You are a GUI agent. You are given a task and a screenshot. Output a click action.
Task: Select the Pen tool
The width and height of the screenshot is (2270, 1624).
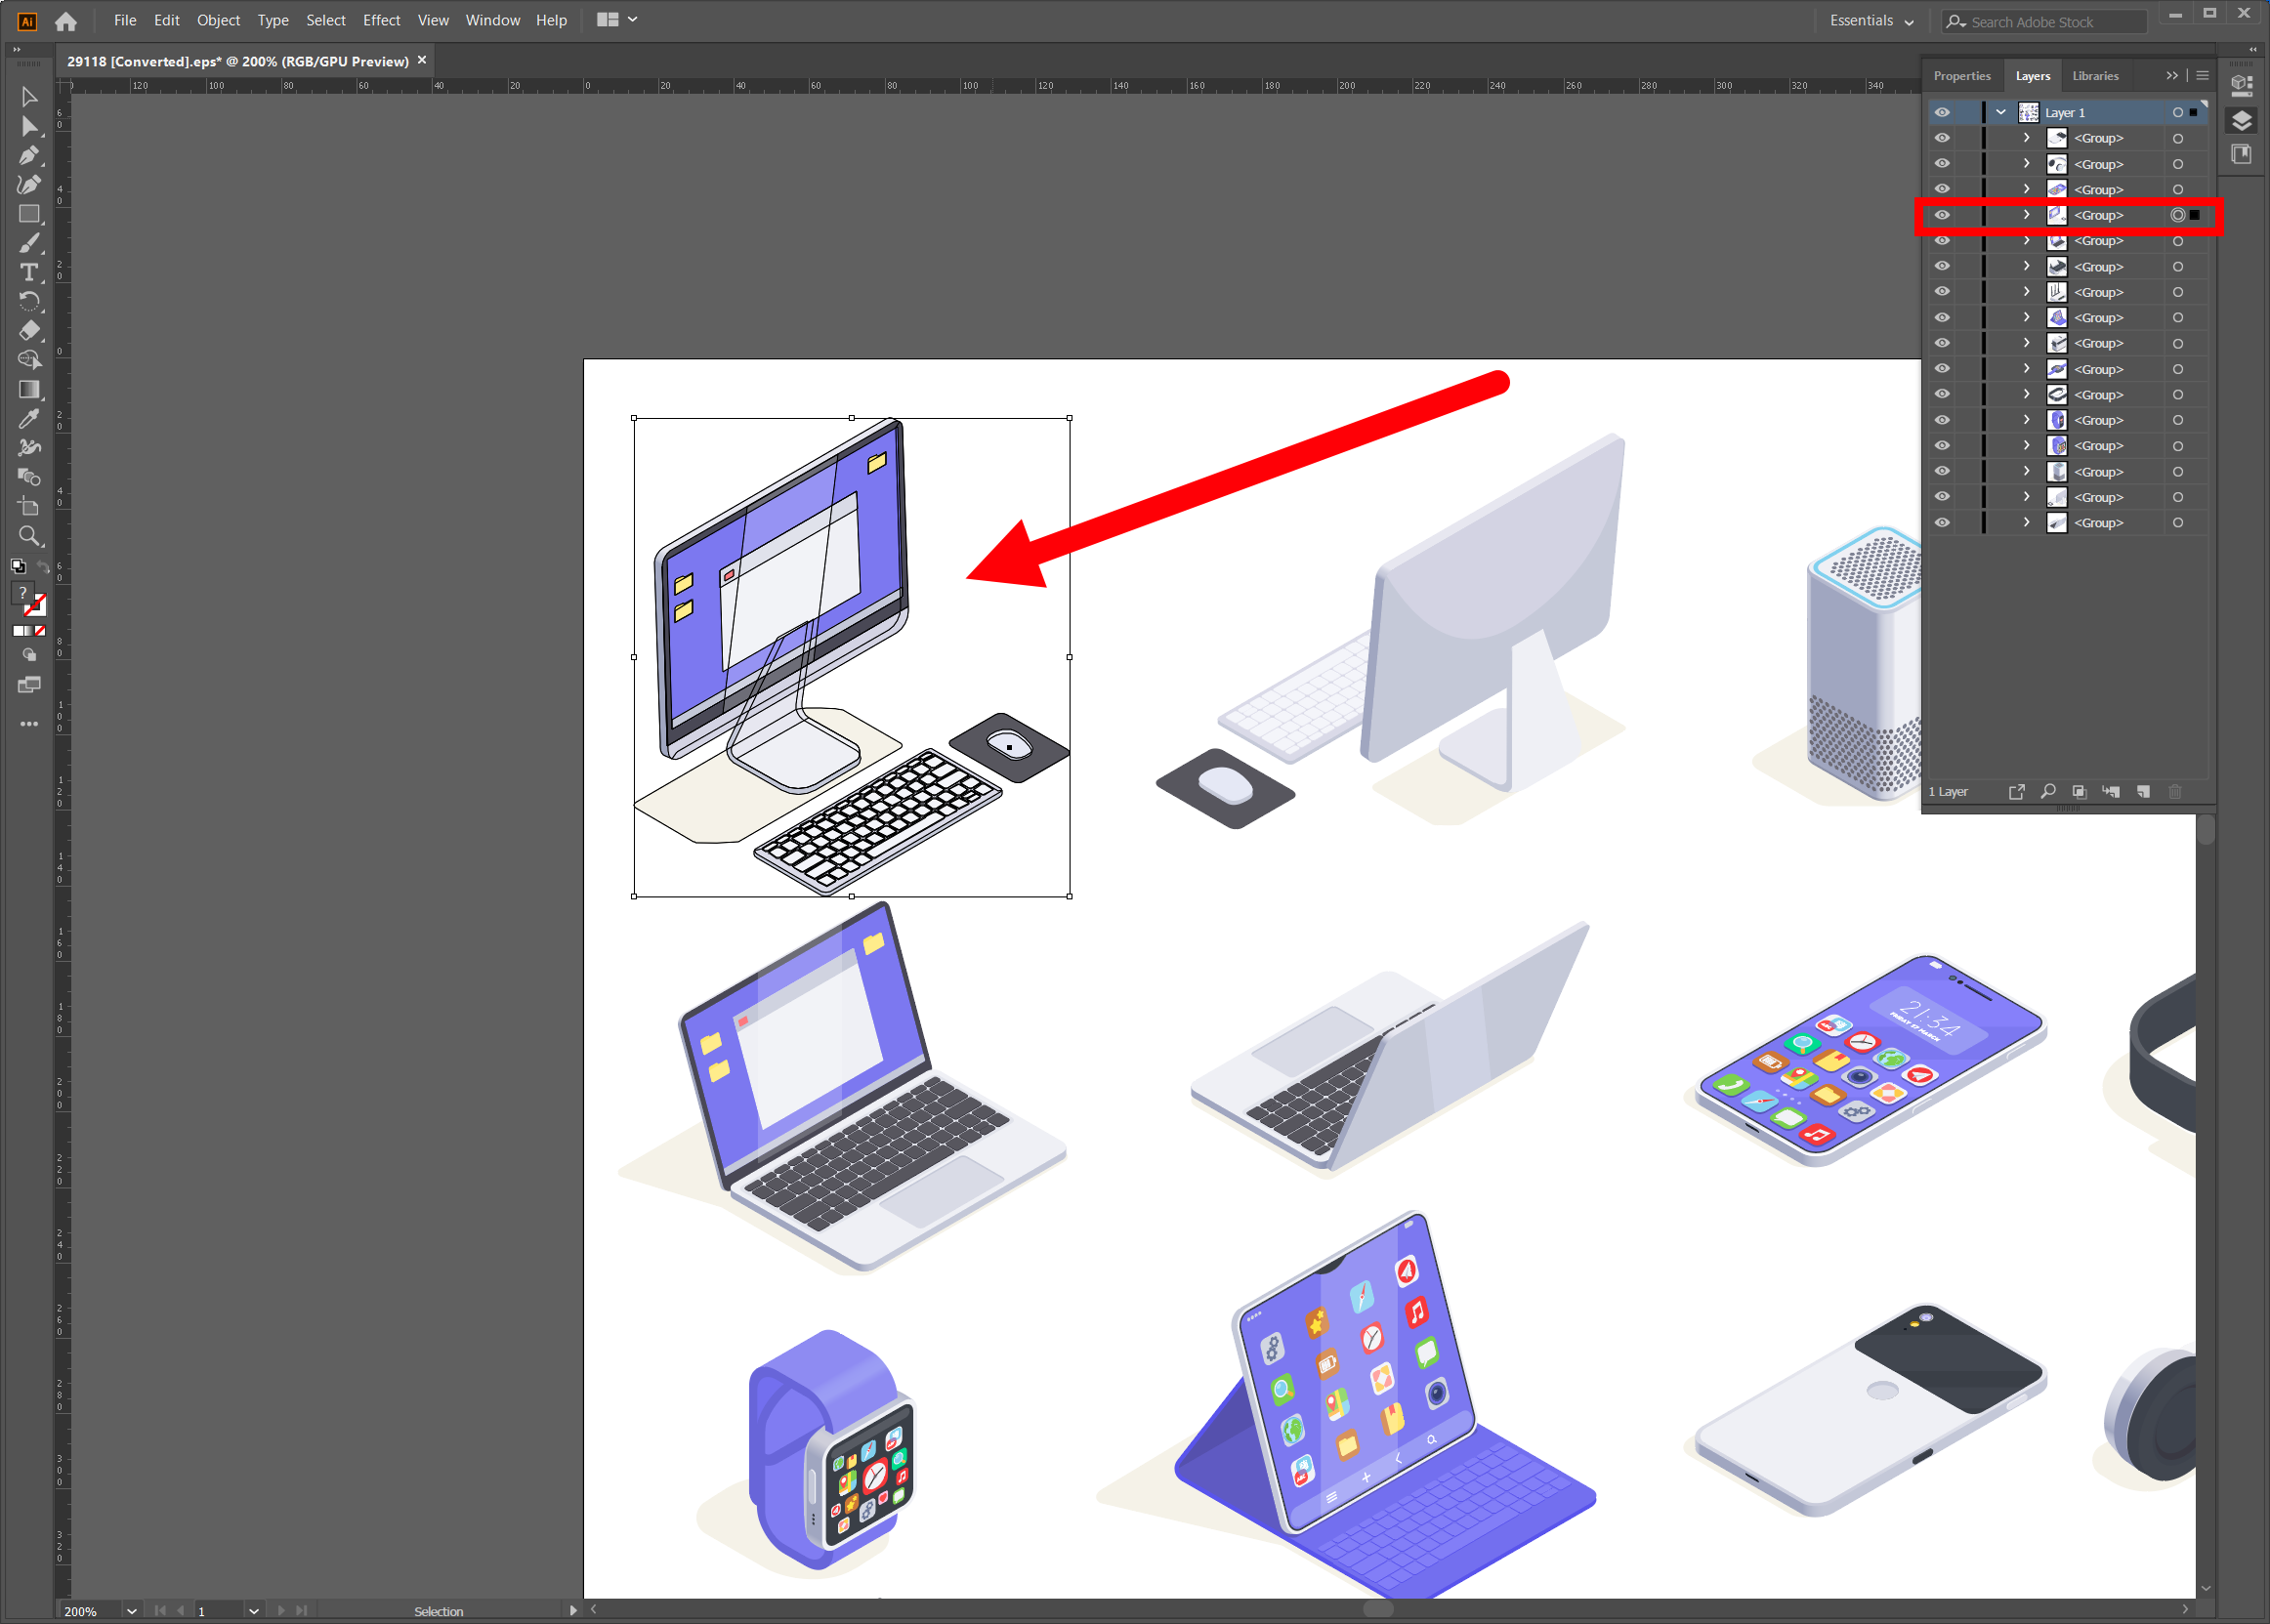pyautogui.click(x=28, y=156)
